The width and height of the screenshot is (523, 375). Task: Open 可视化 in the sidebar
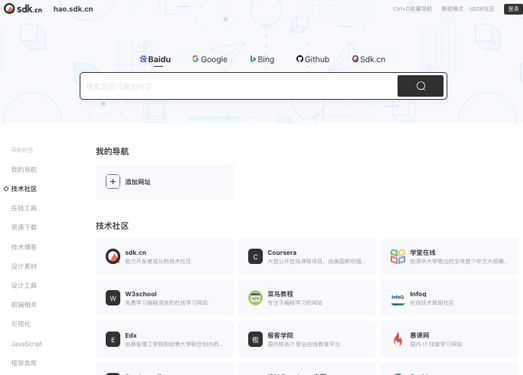pos(21,324)
